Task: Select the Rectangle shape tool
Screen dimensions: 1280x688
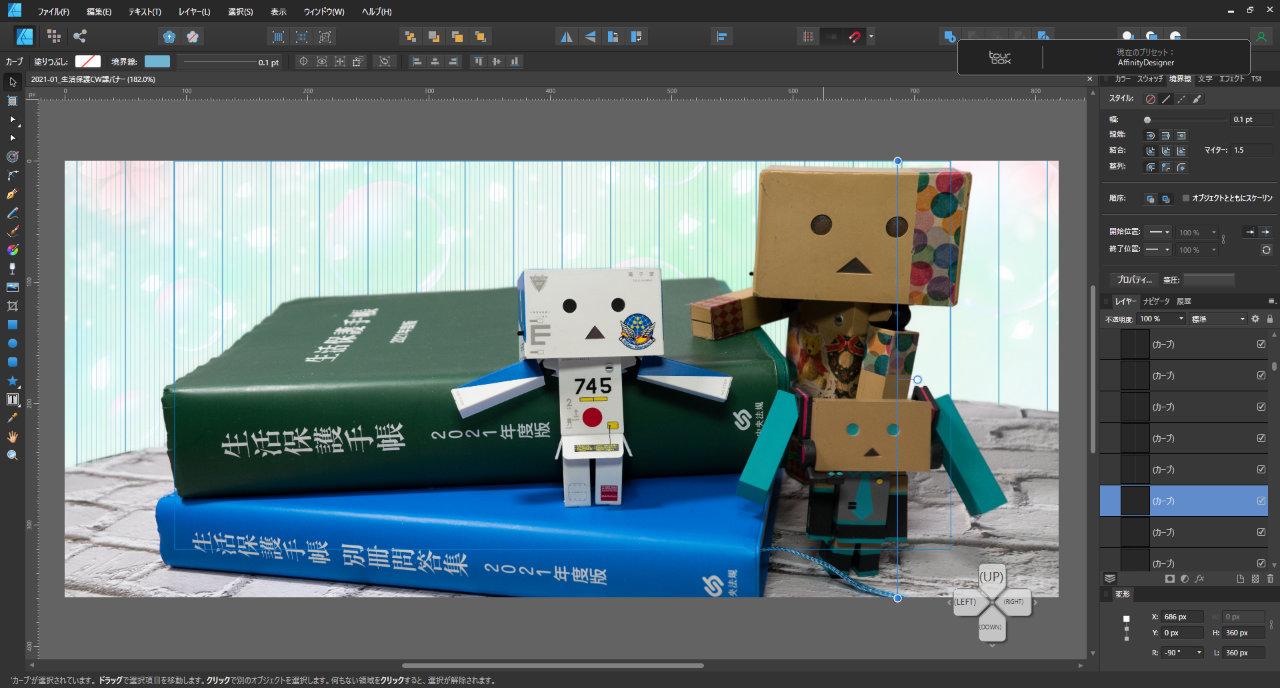Action: (13, 324)
